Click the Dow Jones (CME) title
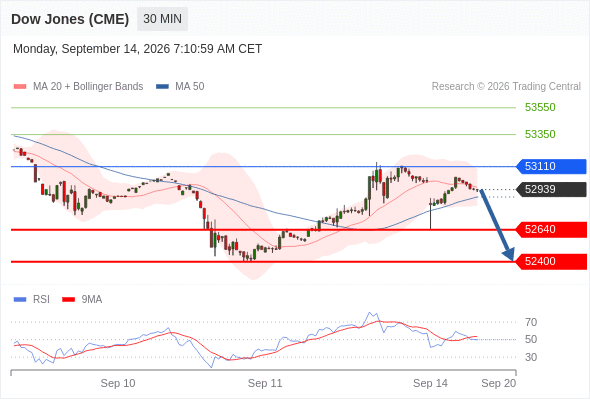 (x=70, y=19)
